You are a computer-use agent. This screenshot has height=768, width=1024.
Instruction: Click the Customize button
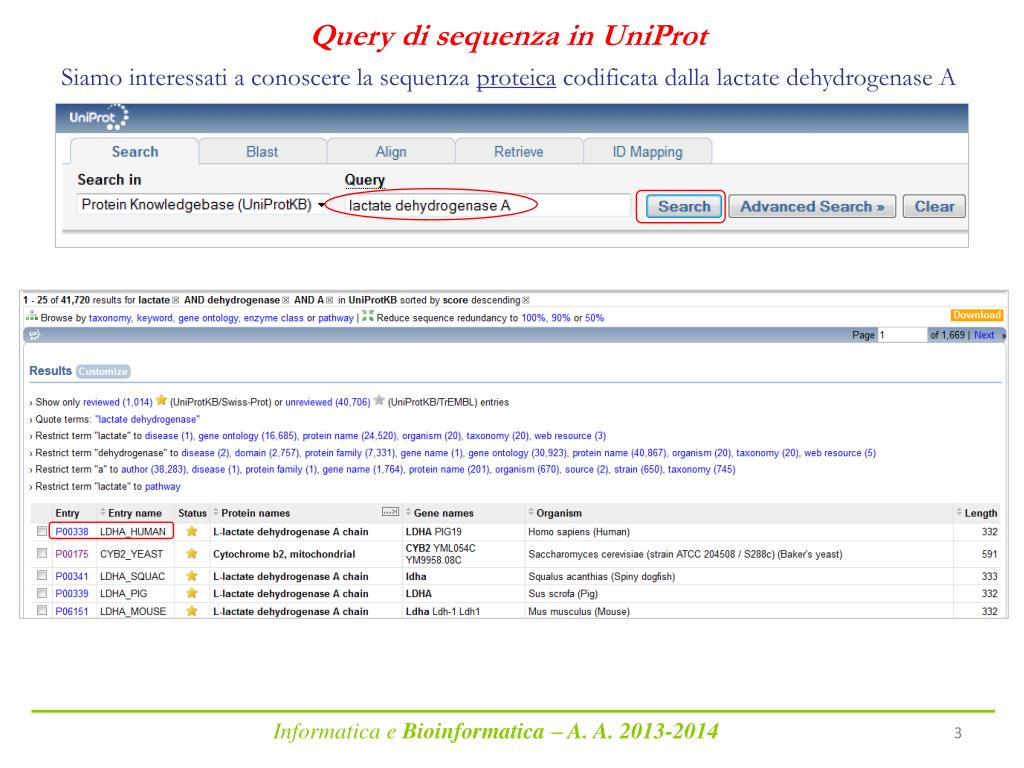coord(103,372)
